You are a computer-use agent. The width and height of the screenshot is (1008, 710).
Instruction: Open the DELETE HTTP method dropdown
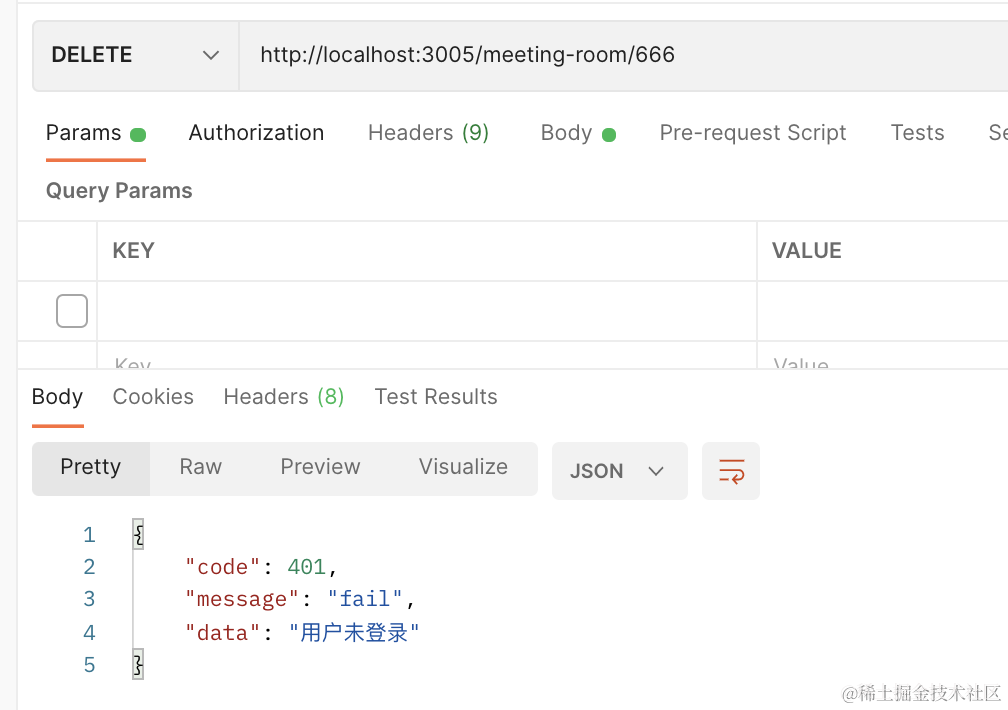click(x=135, y=55)
